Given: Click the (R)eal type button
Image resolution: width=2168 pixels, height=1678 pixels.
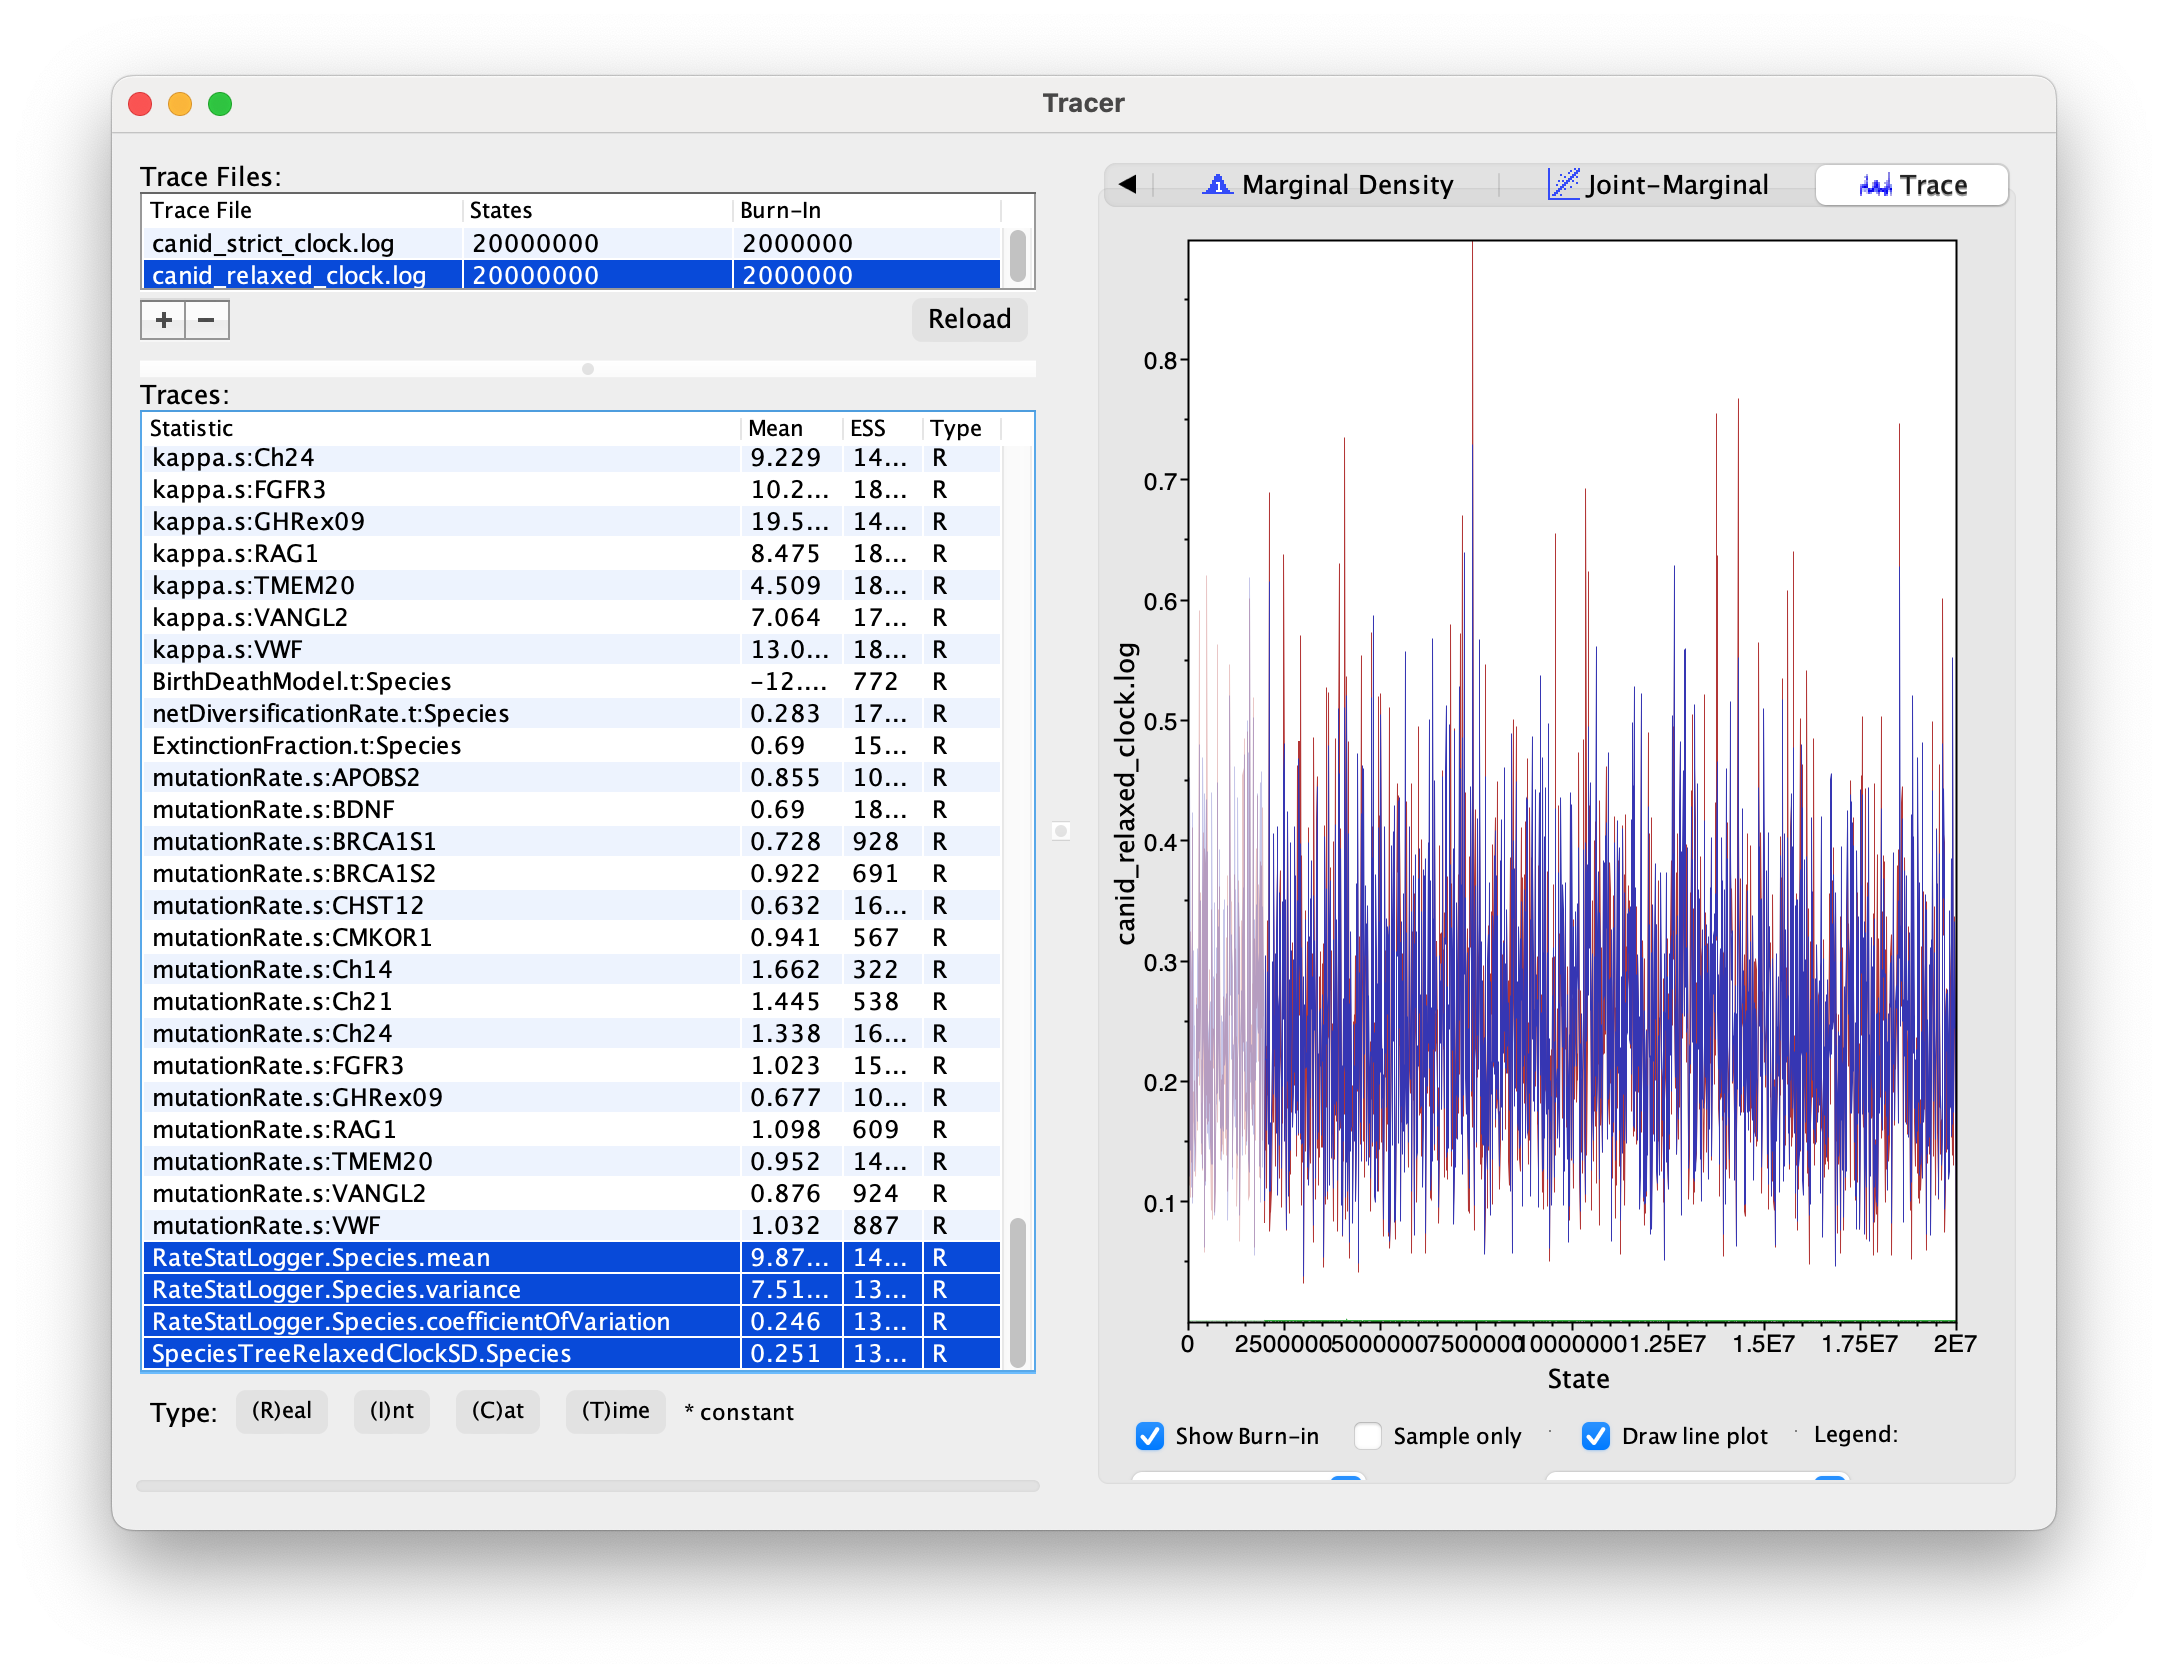Looking at the screenshot, I should click(x=282, y=1411).
